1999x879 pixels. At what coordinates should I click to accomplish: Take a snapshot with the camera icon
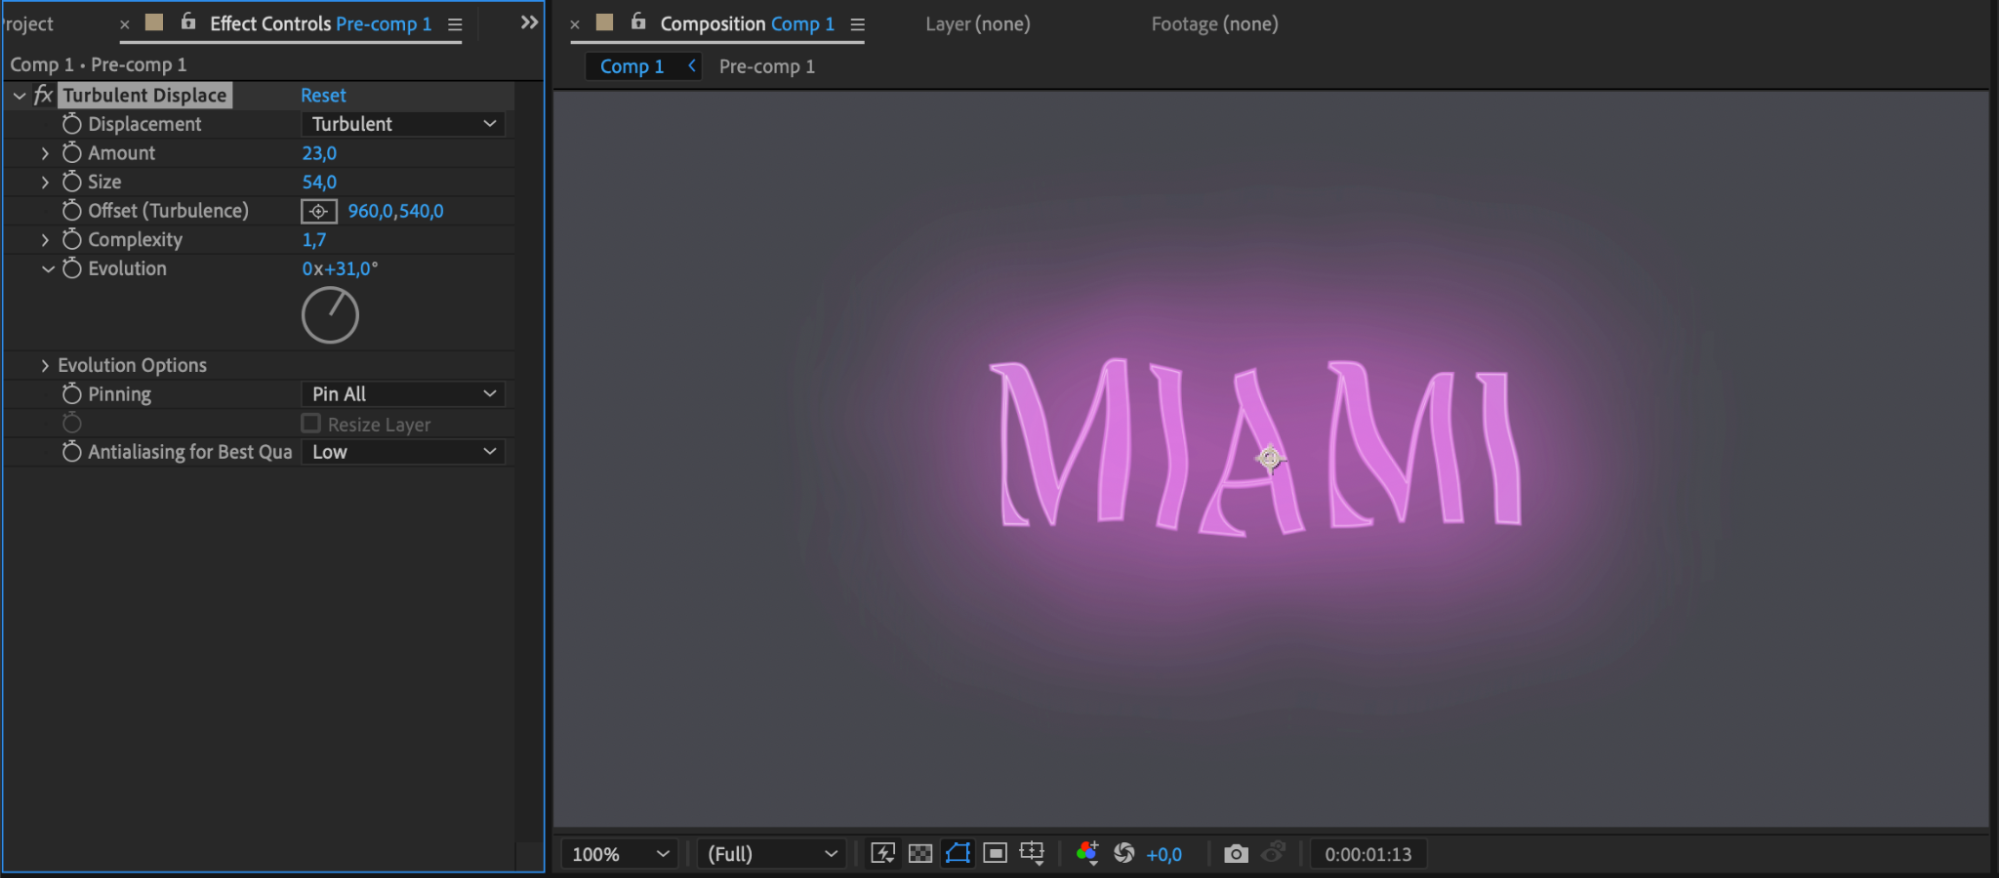coord(1236,854)
